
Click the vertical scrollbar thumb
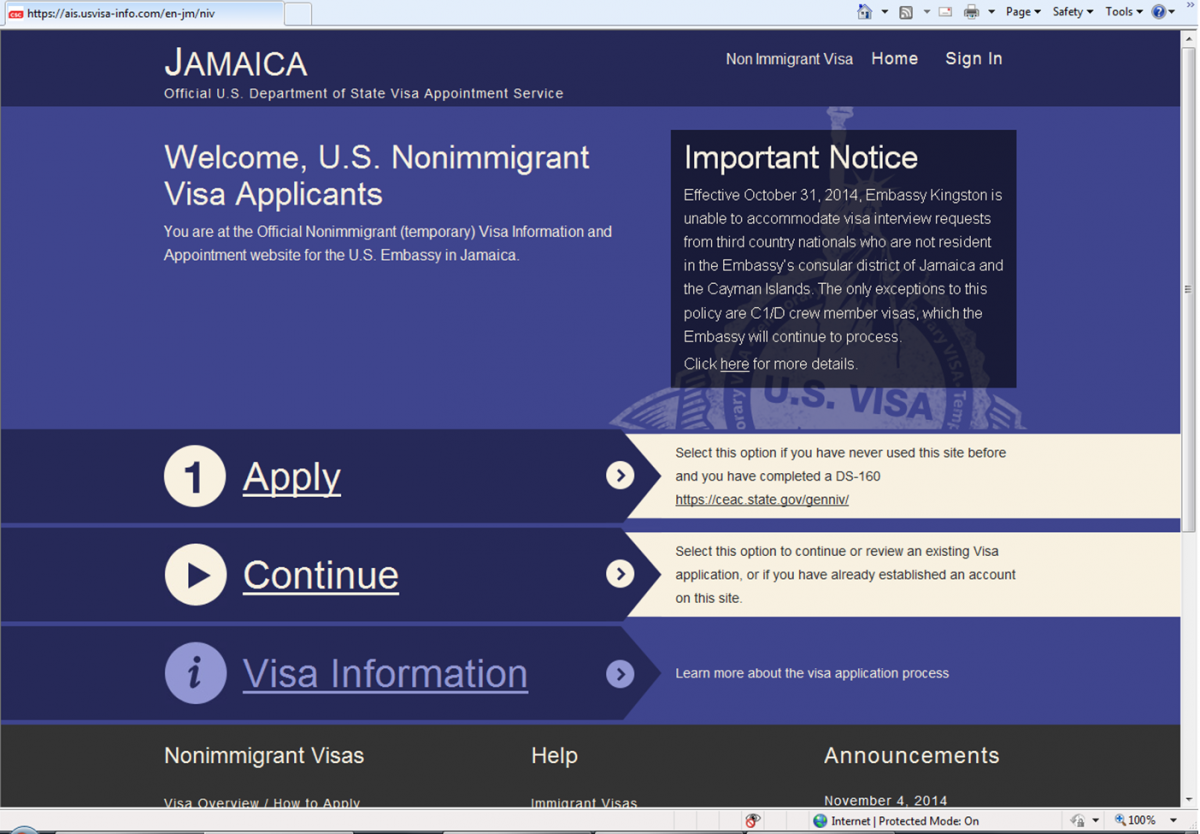click(x=1189, y=289)
